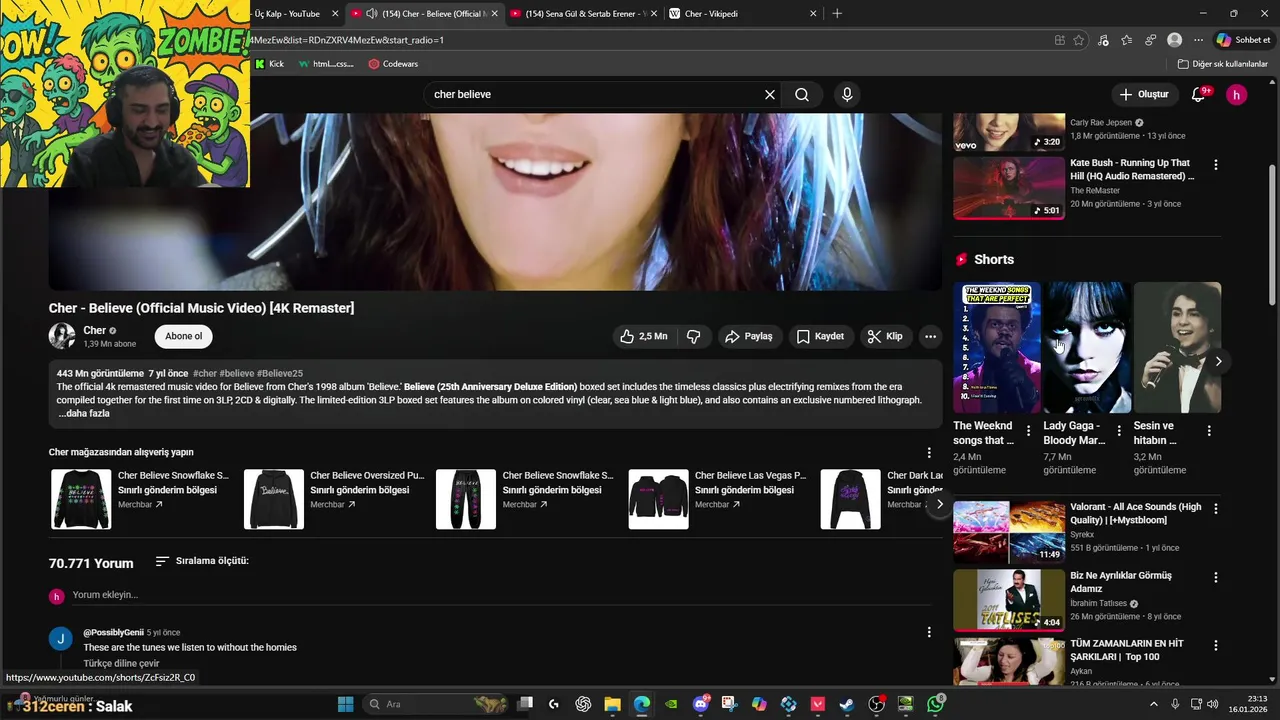
Task: Open Cher Believe Oversized product thumbnail
Action: (x=274, y=499)
